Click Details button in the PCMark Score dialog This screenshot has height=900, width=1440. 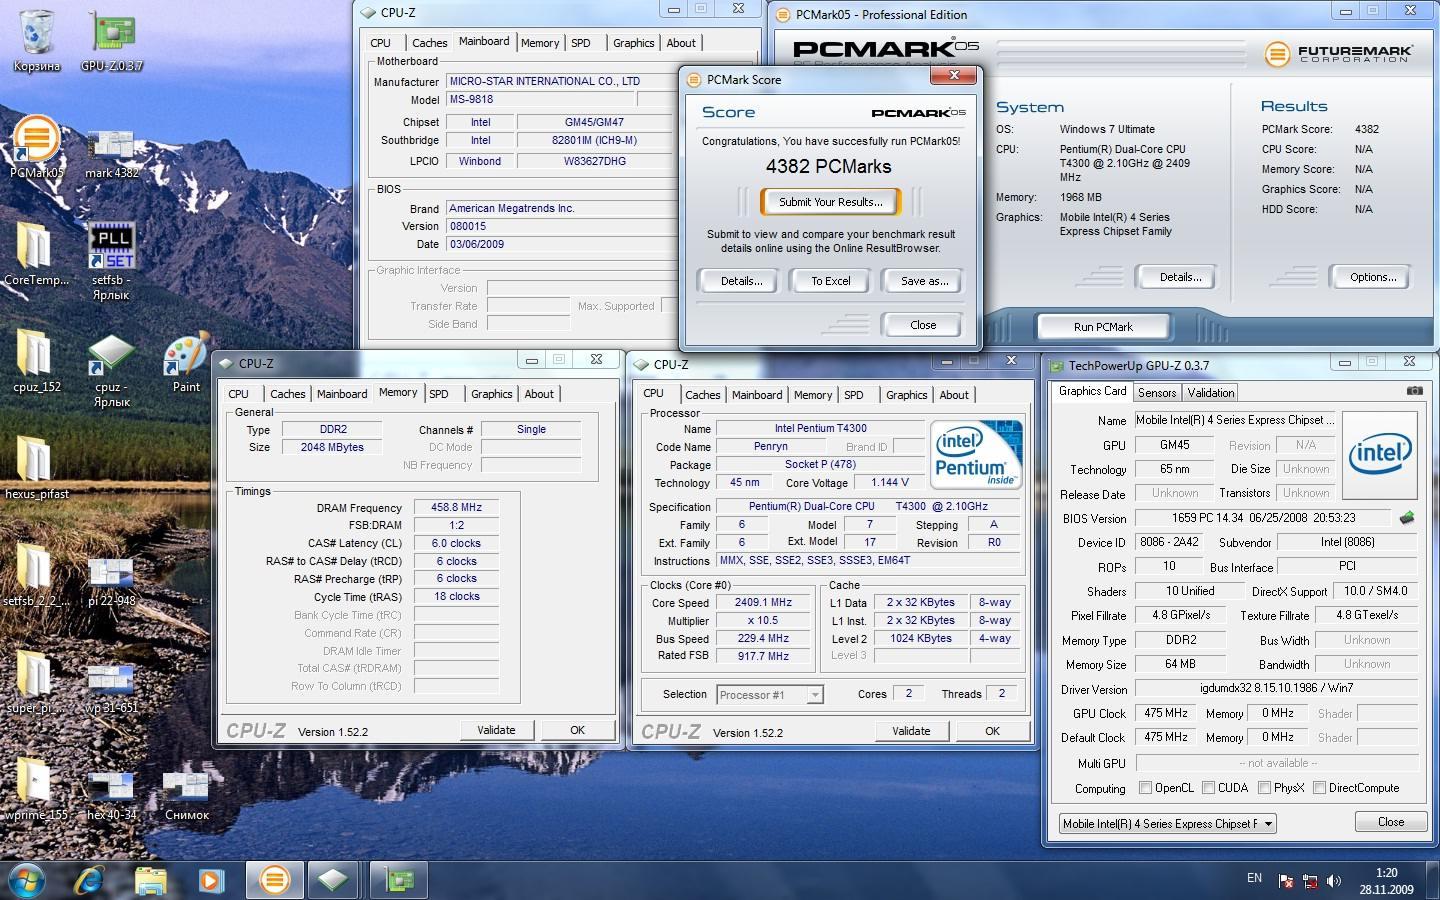point(741,281)
